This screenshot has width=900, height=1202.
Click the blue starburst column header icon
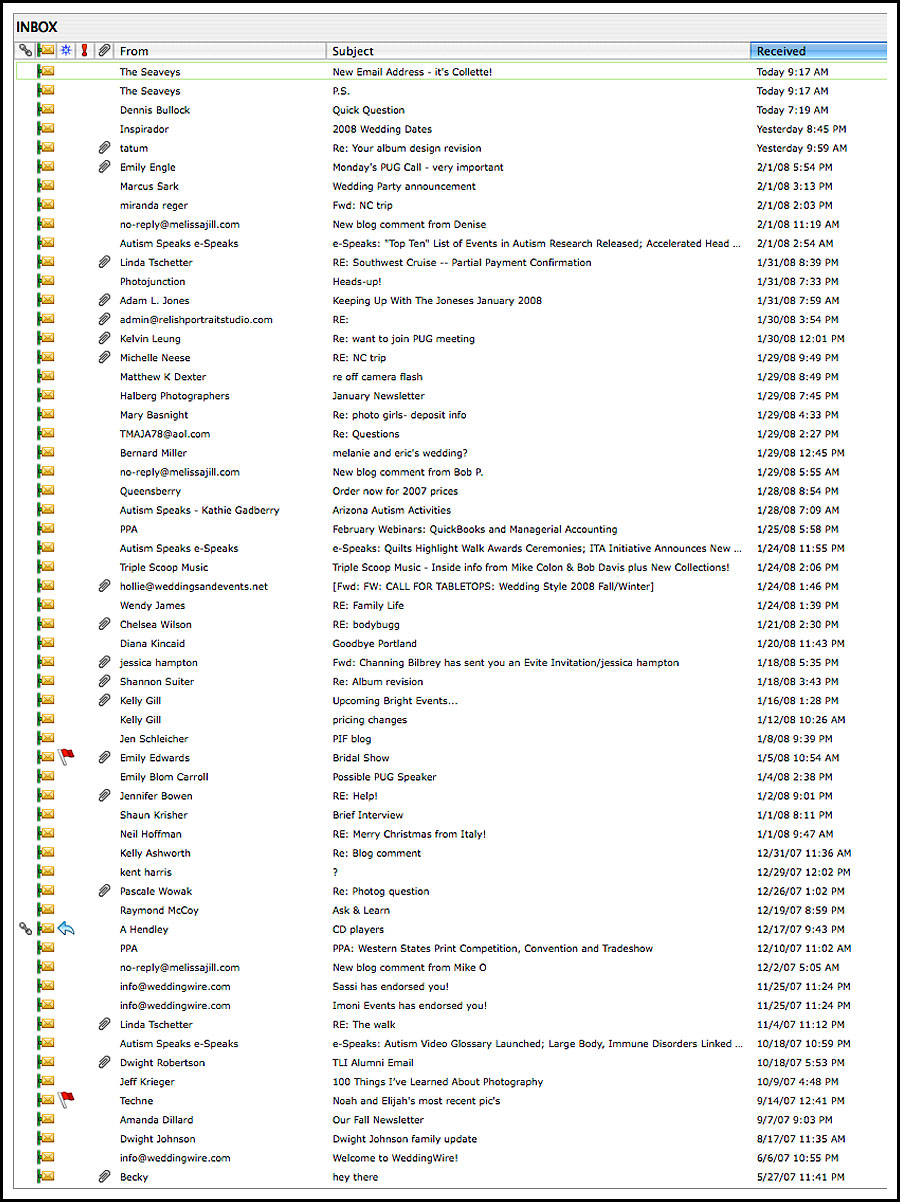coord(66,50)
